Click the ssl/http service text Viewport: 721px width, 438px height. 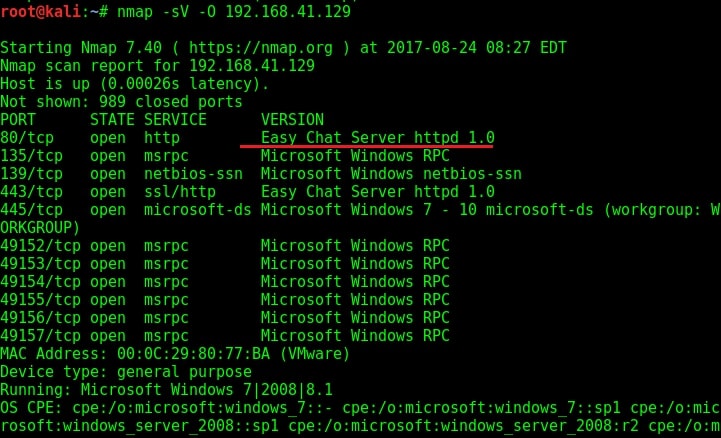pos(180,192)
